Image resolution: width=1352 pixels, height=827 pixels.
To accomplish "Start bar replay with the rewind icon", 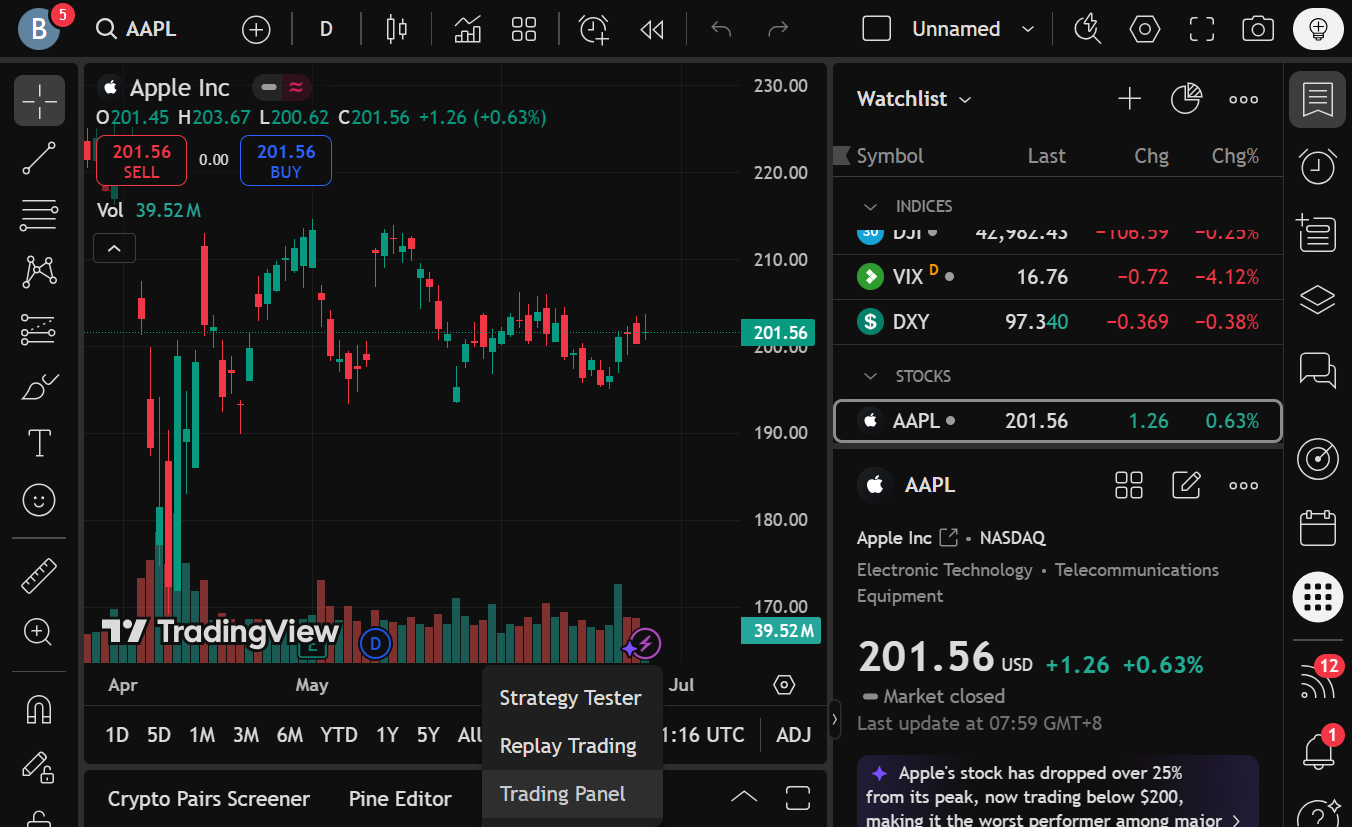I will [x=652, y=29].
